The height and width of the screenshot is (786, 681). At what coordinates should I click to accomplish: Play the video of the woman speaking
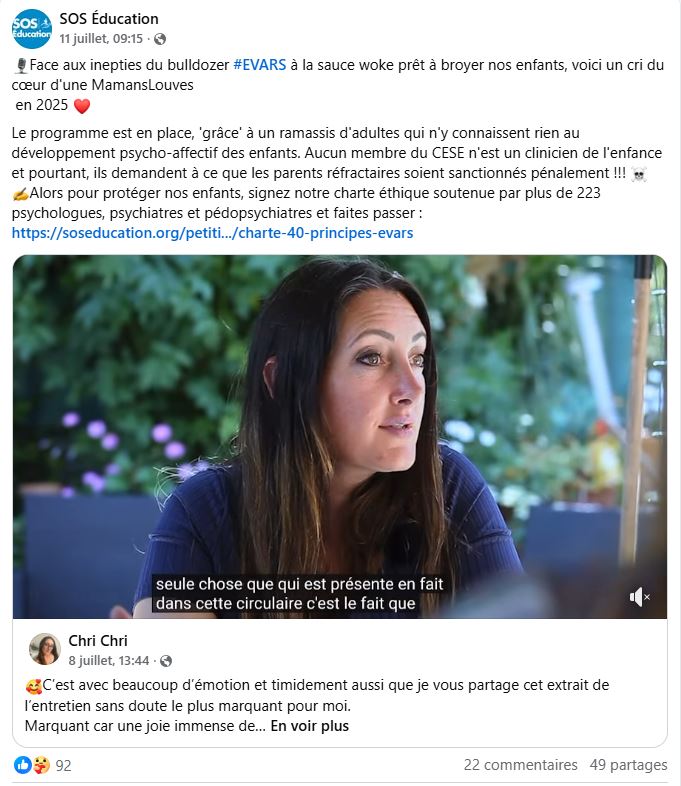point(340,437)
